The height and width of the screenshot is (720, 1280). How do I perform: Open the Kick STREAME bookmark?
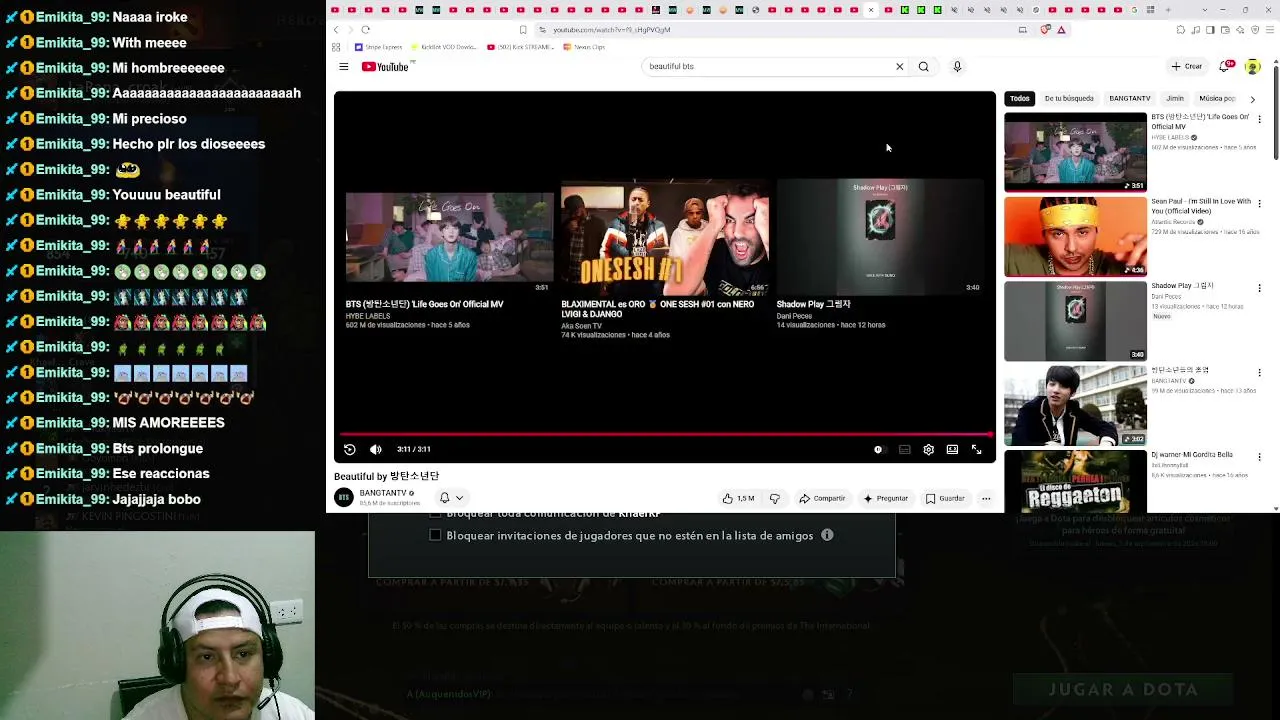[x=521, y=47]
